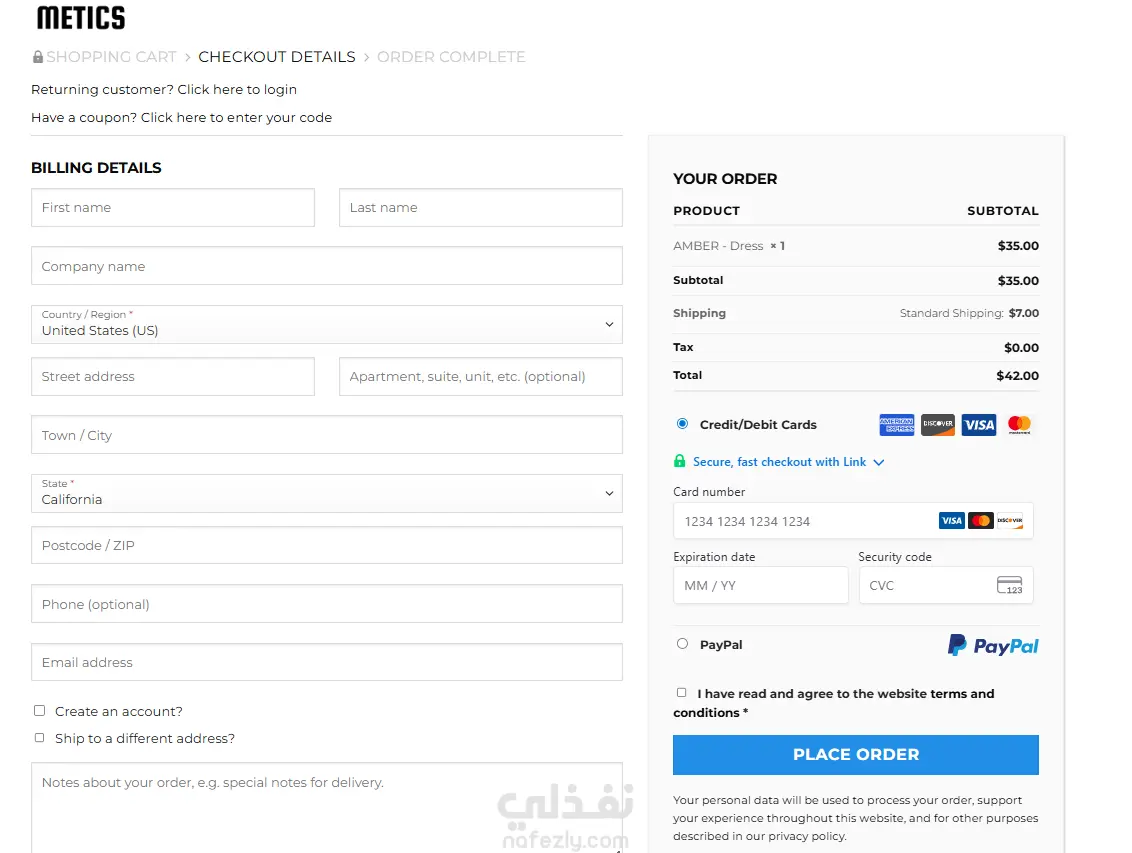Select the Credit/Debit Cards payment option
Screen dimensions: 1132x853
682,424
